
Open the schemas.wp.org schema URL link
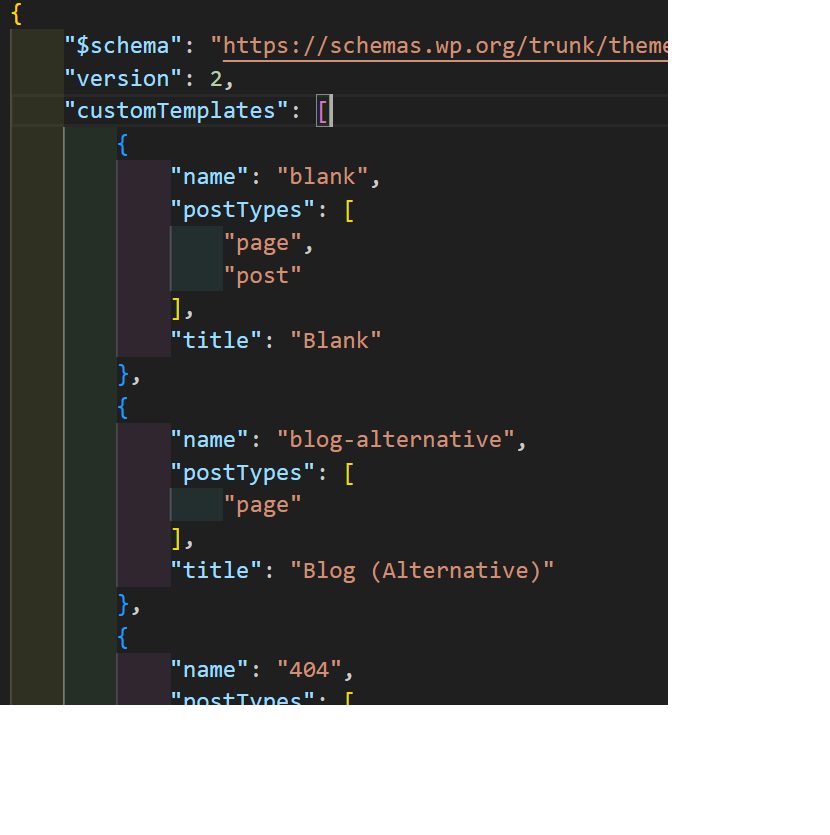click(x=445, y=46)
